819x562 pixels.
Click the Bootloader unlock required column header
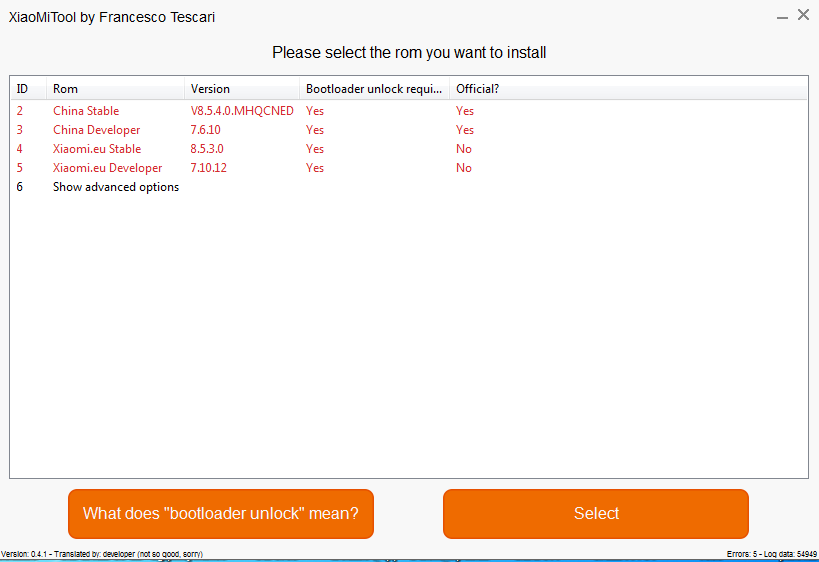[375, 89]
